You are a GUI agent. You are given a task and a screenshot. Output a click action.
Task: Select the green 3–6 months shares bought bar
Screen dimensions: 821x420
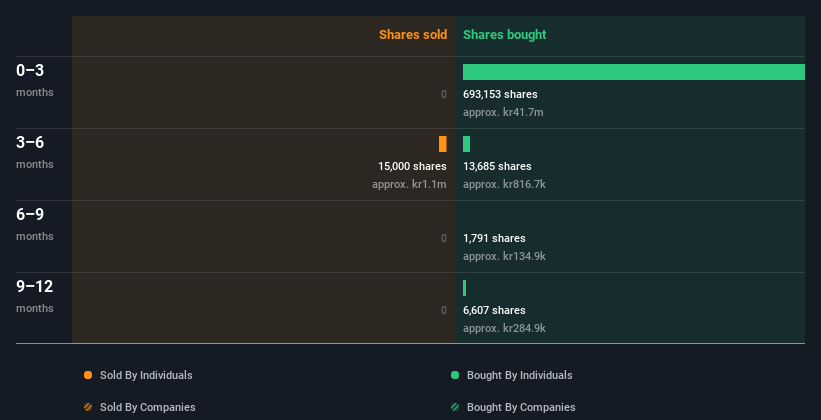pyautogui.click(x=467, y=144)
